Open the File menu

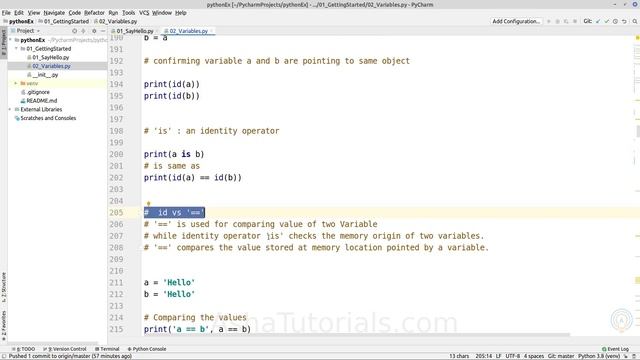pyautogui.click(x=6, y=13)
